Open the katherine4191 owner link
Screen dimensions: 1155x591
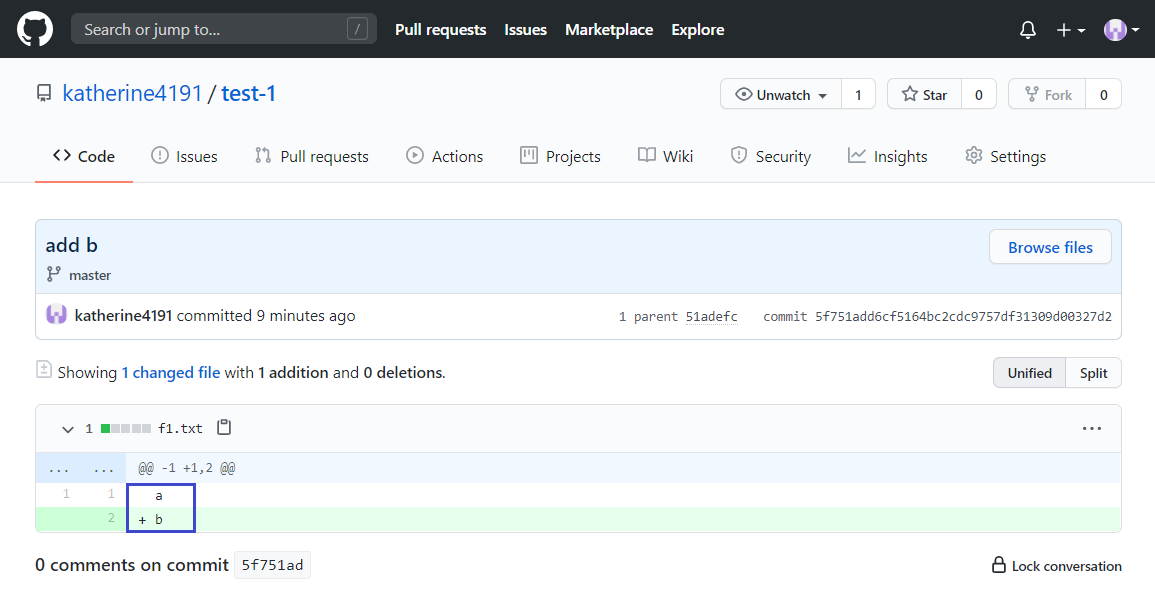click(x=133, y=94)
